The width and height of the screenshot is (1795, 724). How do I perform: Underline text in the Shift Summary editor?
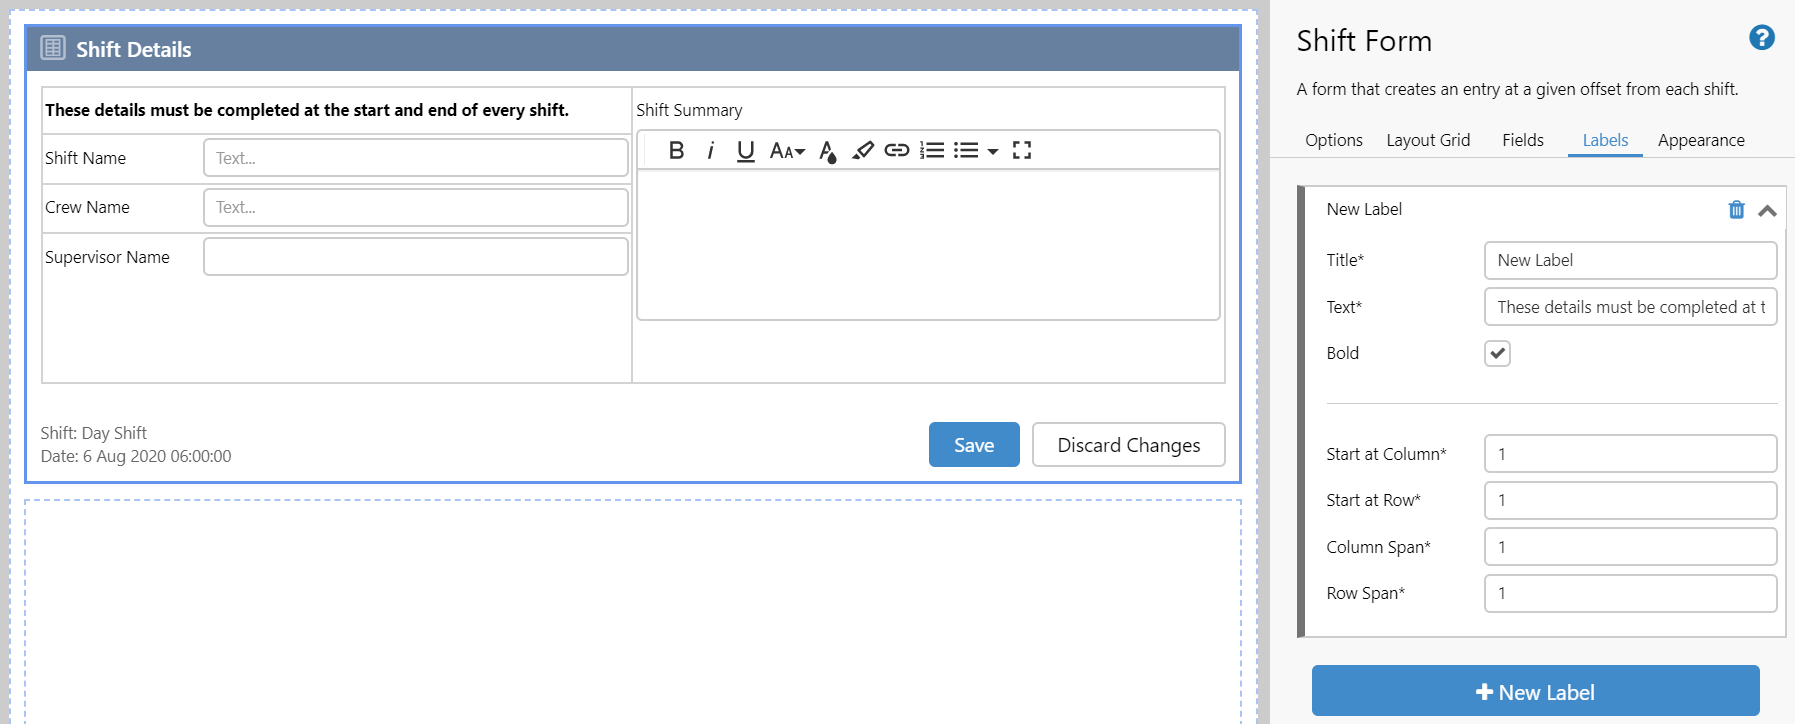745,150
